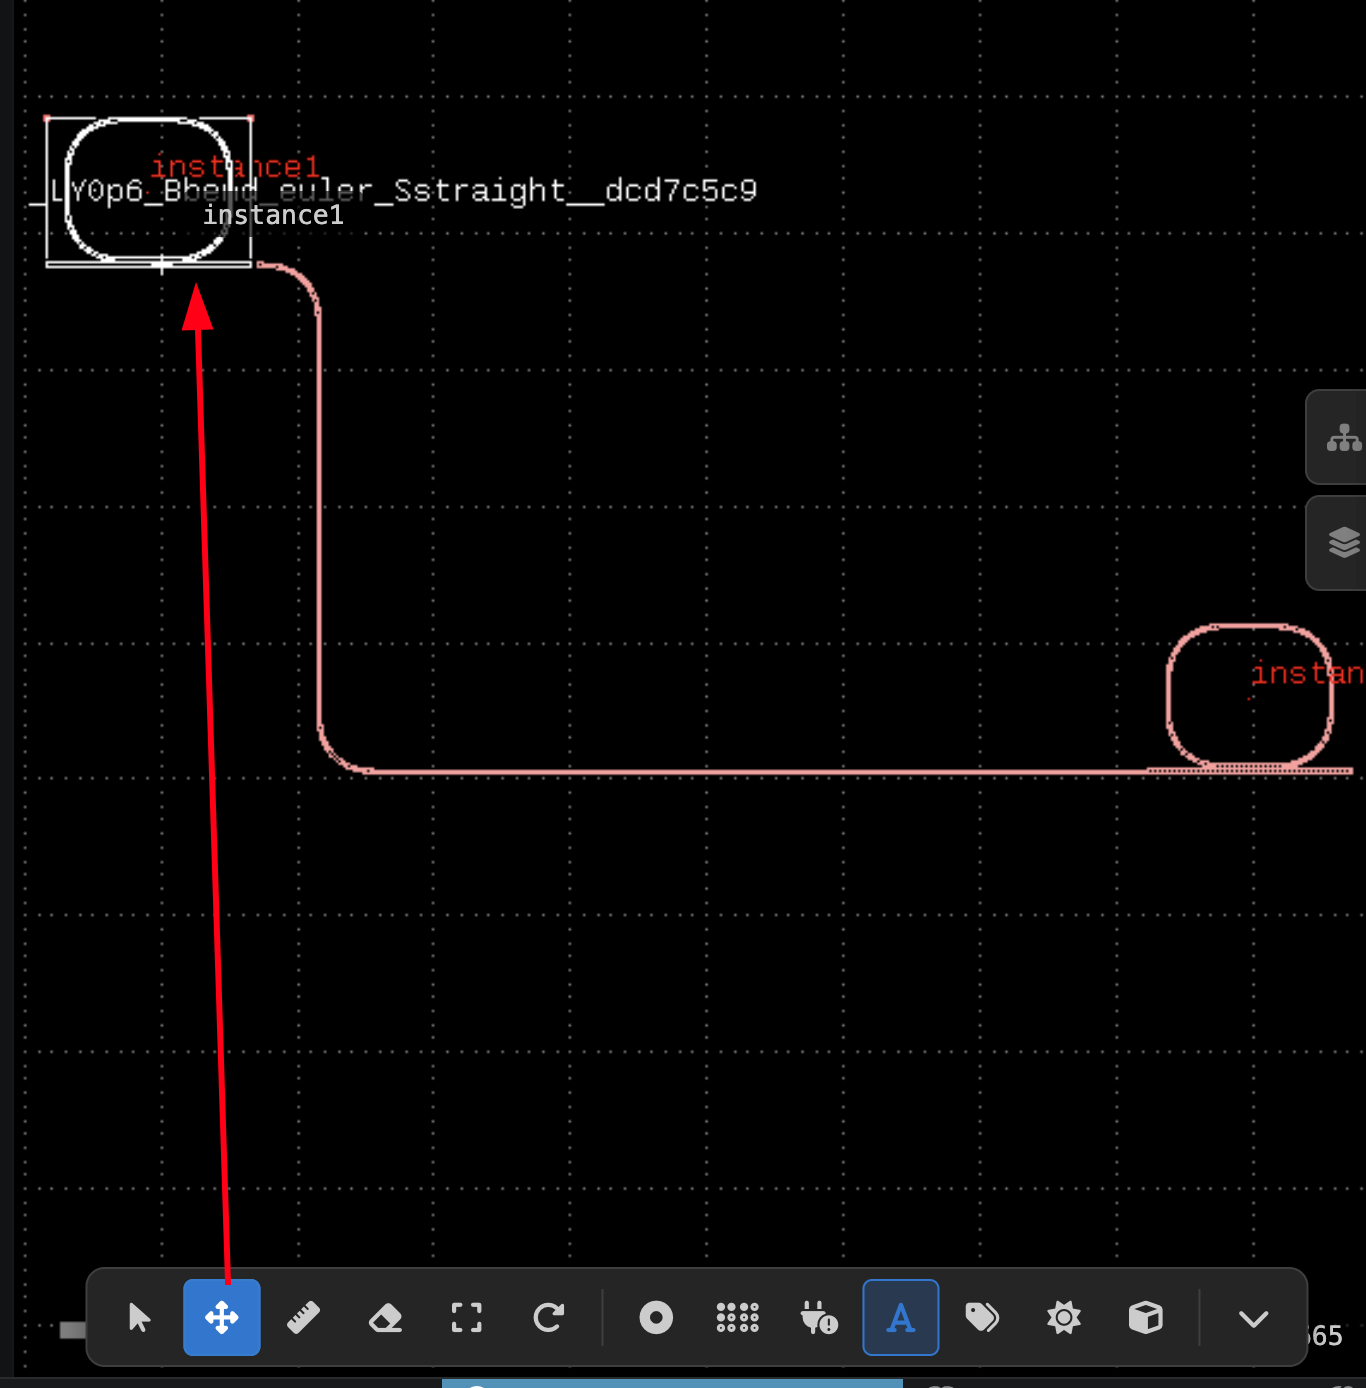The image size is (1366, 1388).
Task: Select the eraser tool
Action: (385, 1317)
